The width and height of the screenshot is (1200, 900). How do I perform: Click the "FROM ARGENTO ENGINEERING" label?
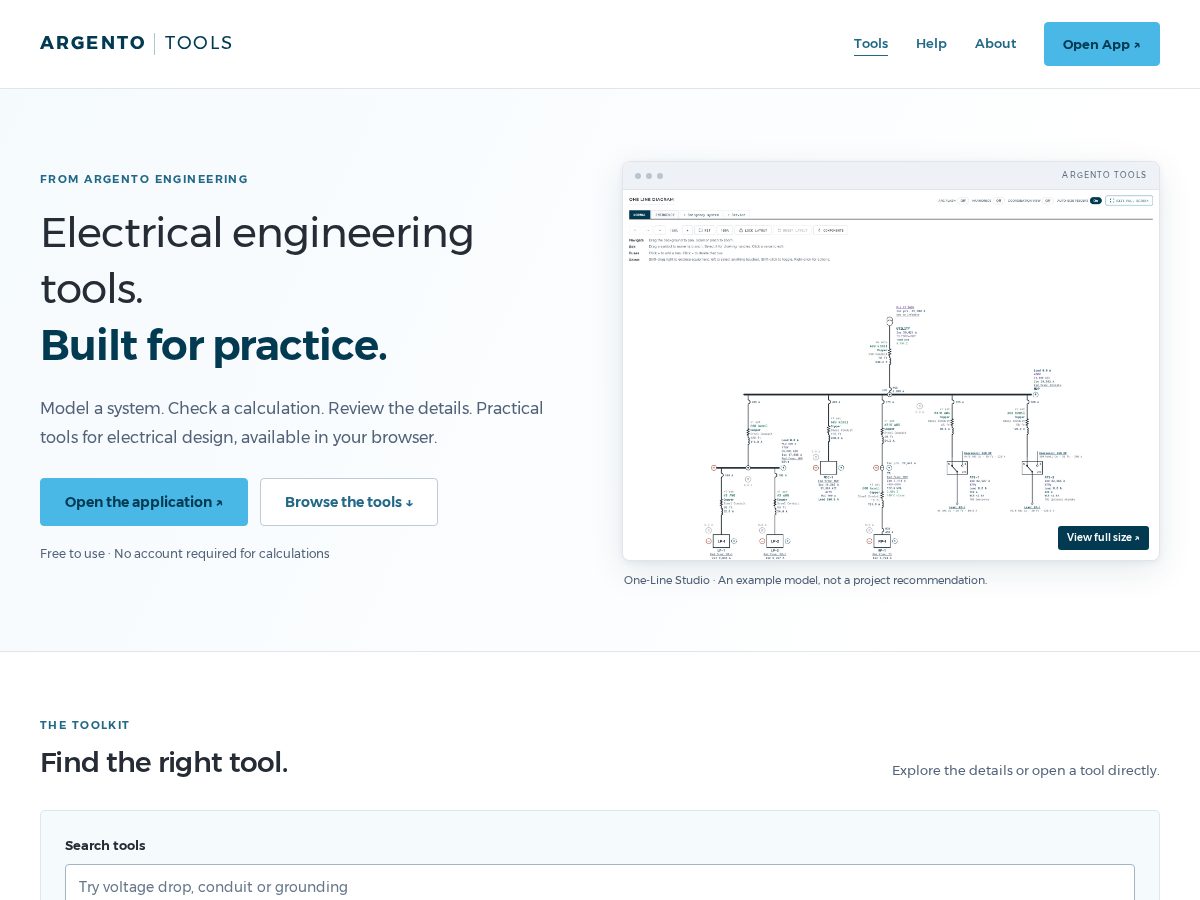[144, 179]
